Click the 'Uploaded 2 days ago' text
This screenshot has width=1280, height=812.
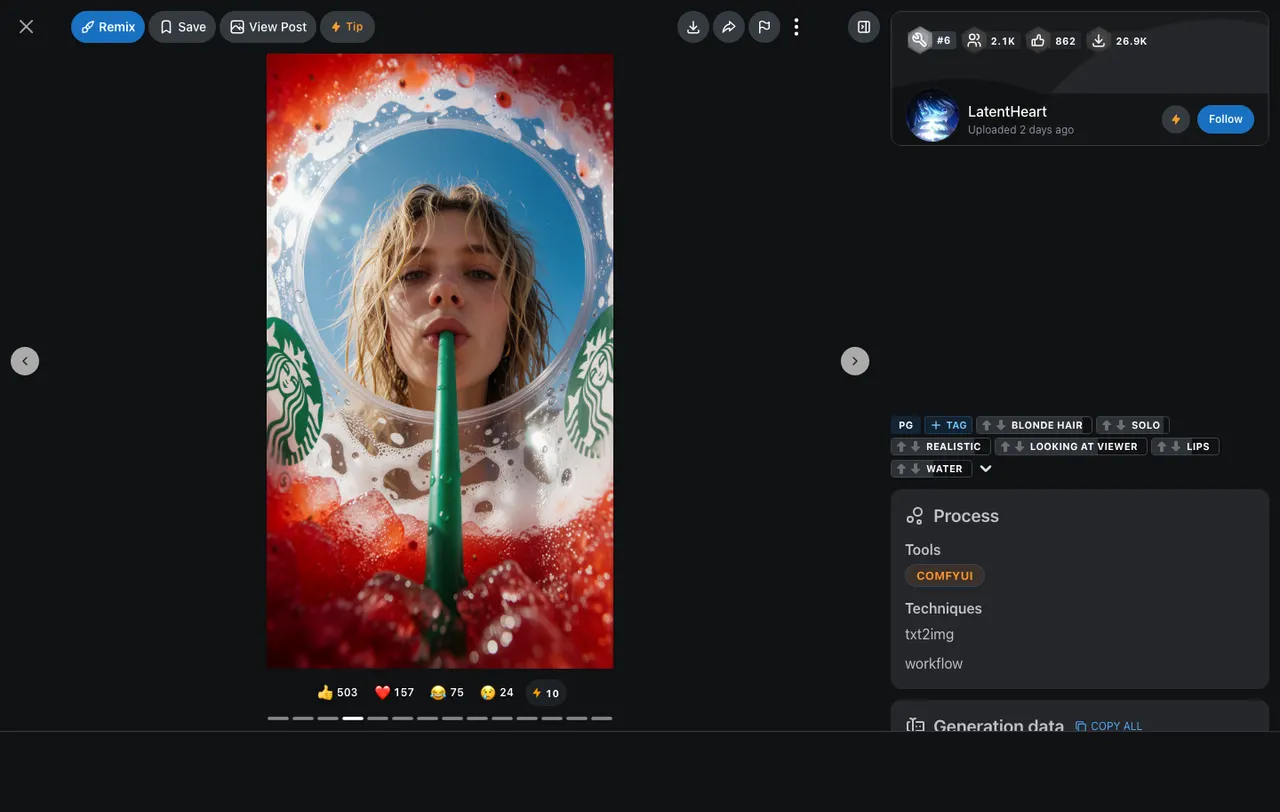pos(1021,130)
